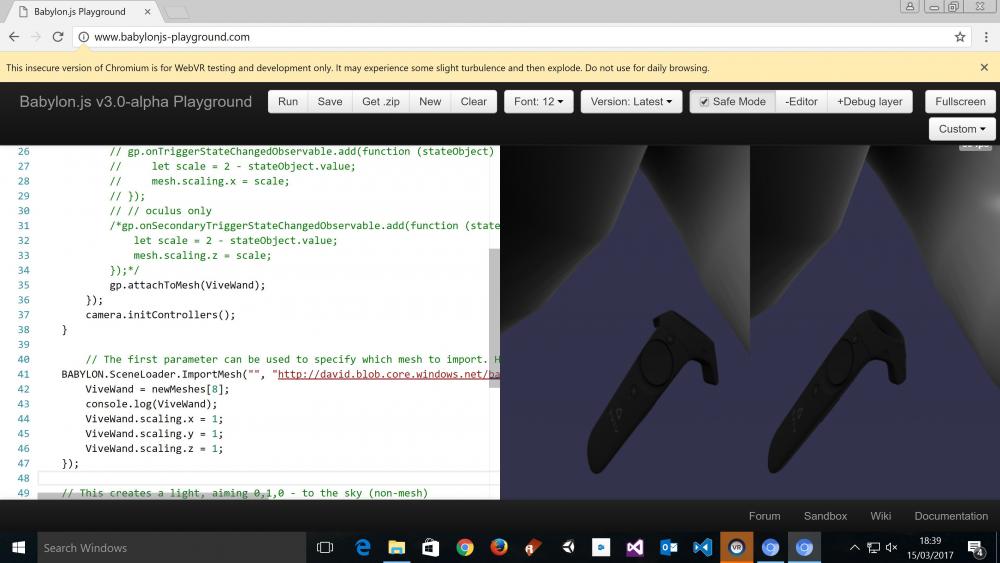This screenshot has width=1000, height=563.
Task: Open Visual Studio Code (blue) from taskbar
Action: point(702,548)
